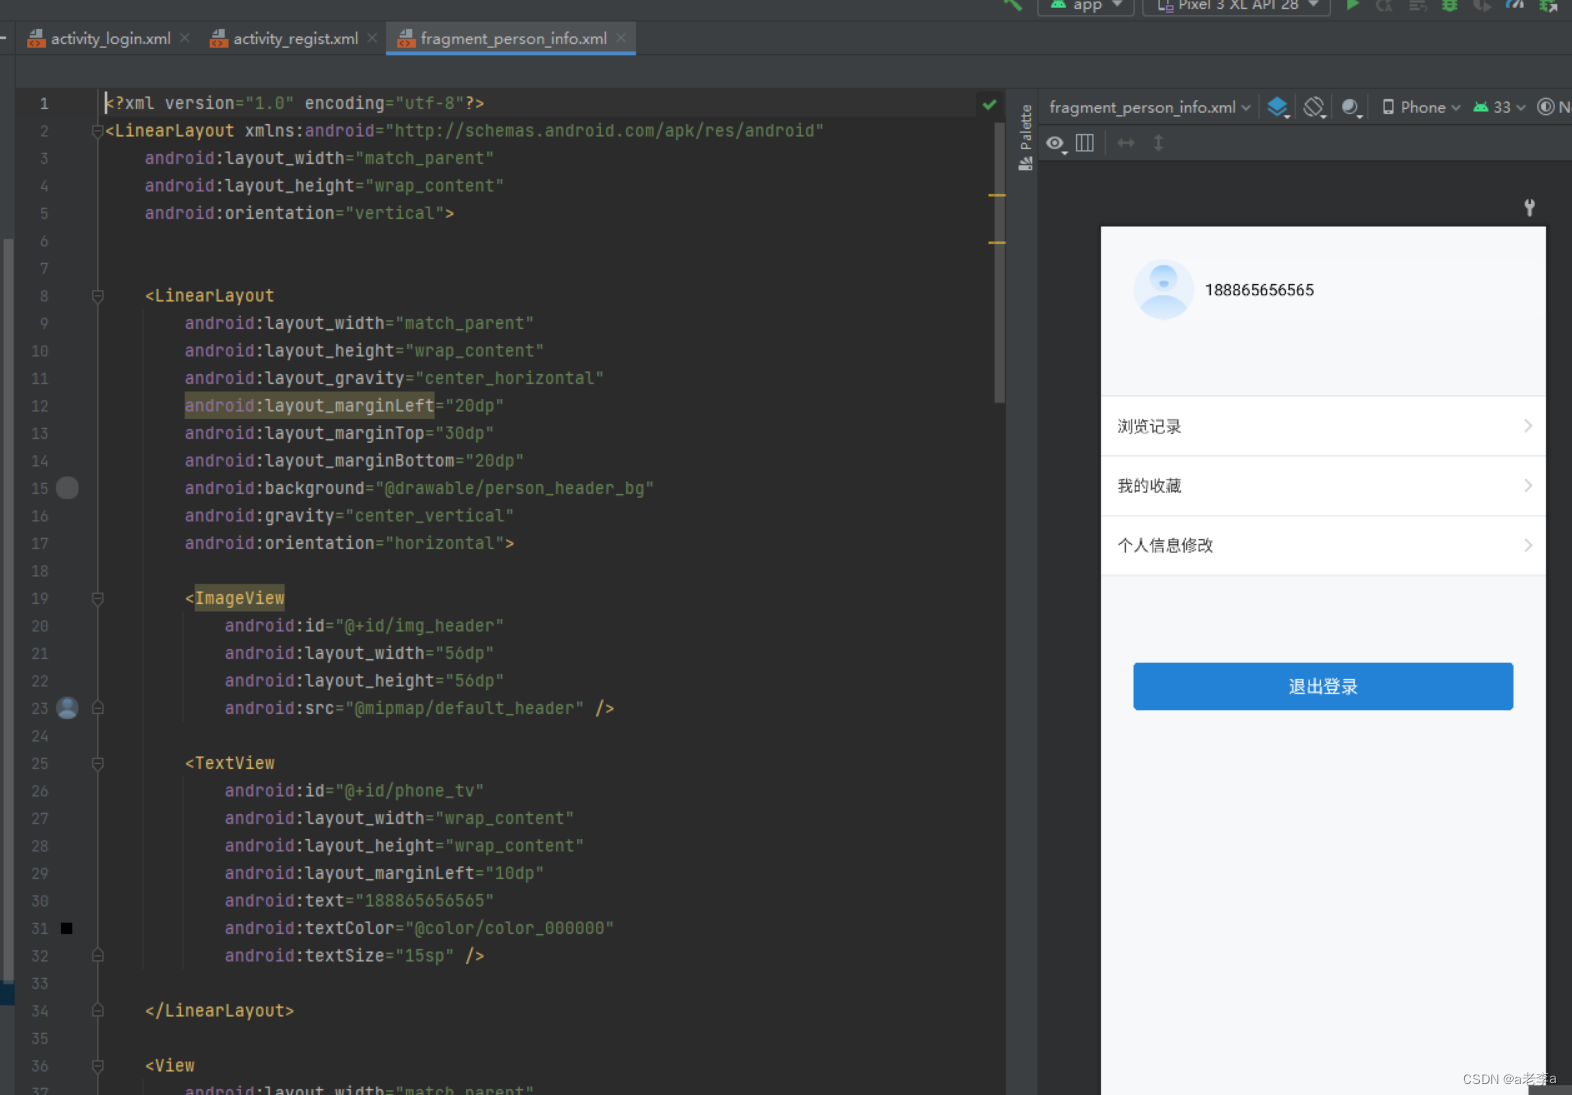Click the phone number 188865656565 in preview
The width and height of the screenshot is (1572, 1095).
click(1259, 290)
